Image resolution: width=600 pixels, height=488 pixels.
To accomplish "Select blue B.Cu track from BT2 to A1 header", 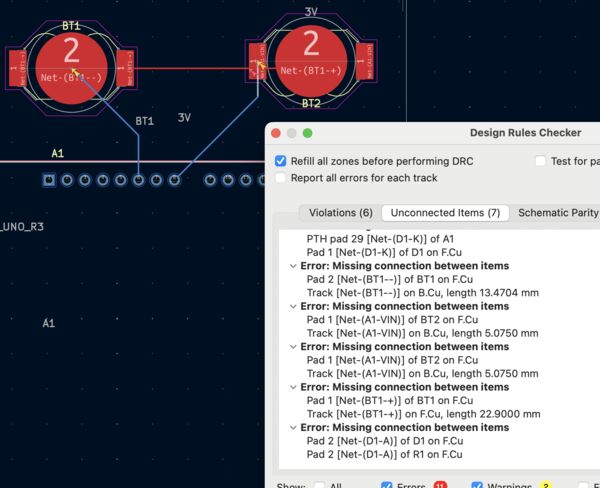I will 218,137.
